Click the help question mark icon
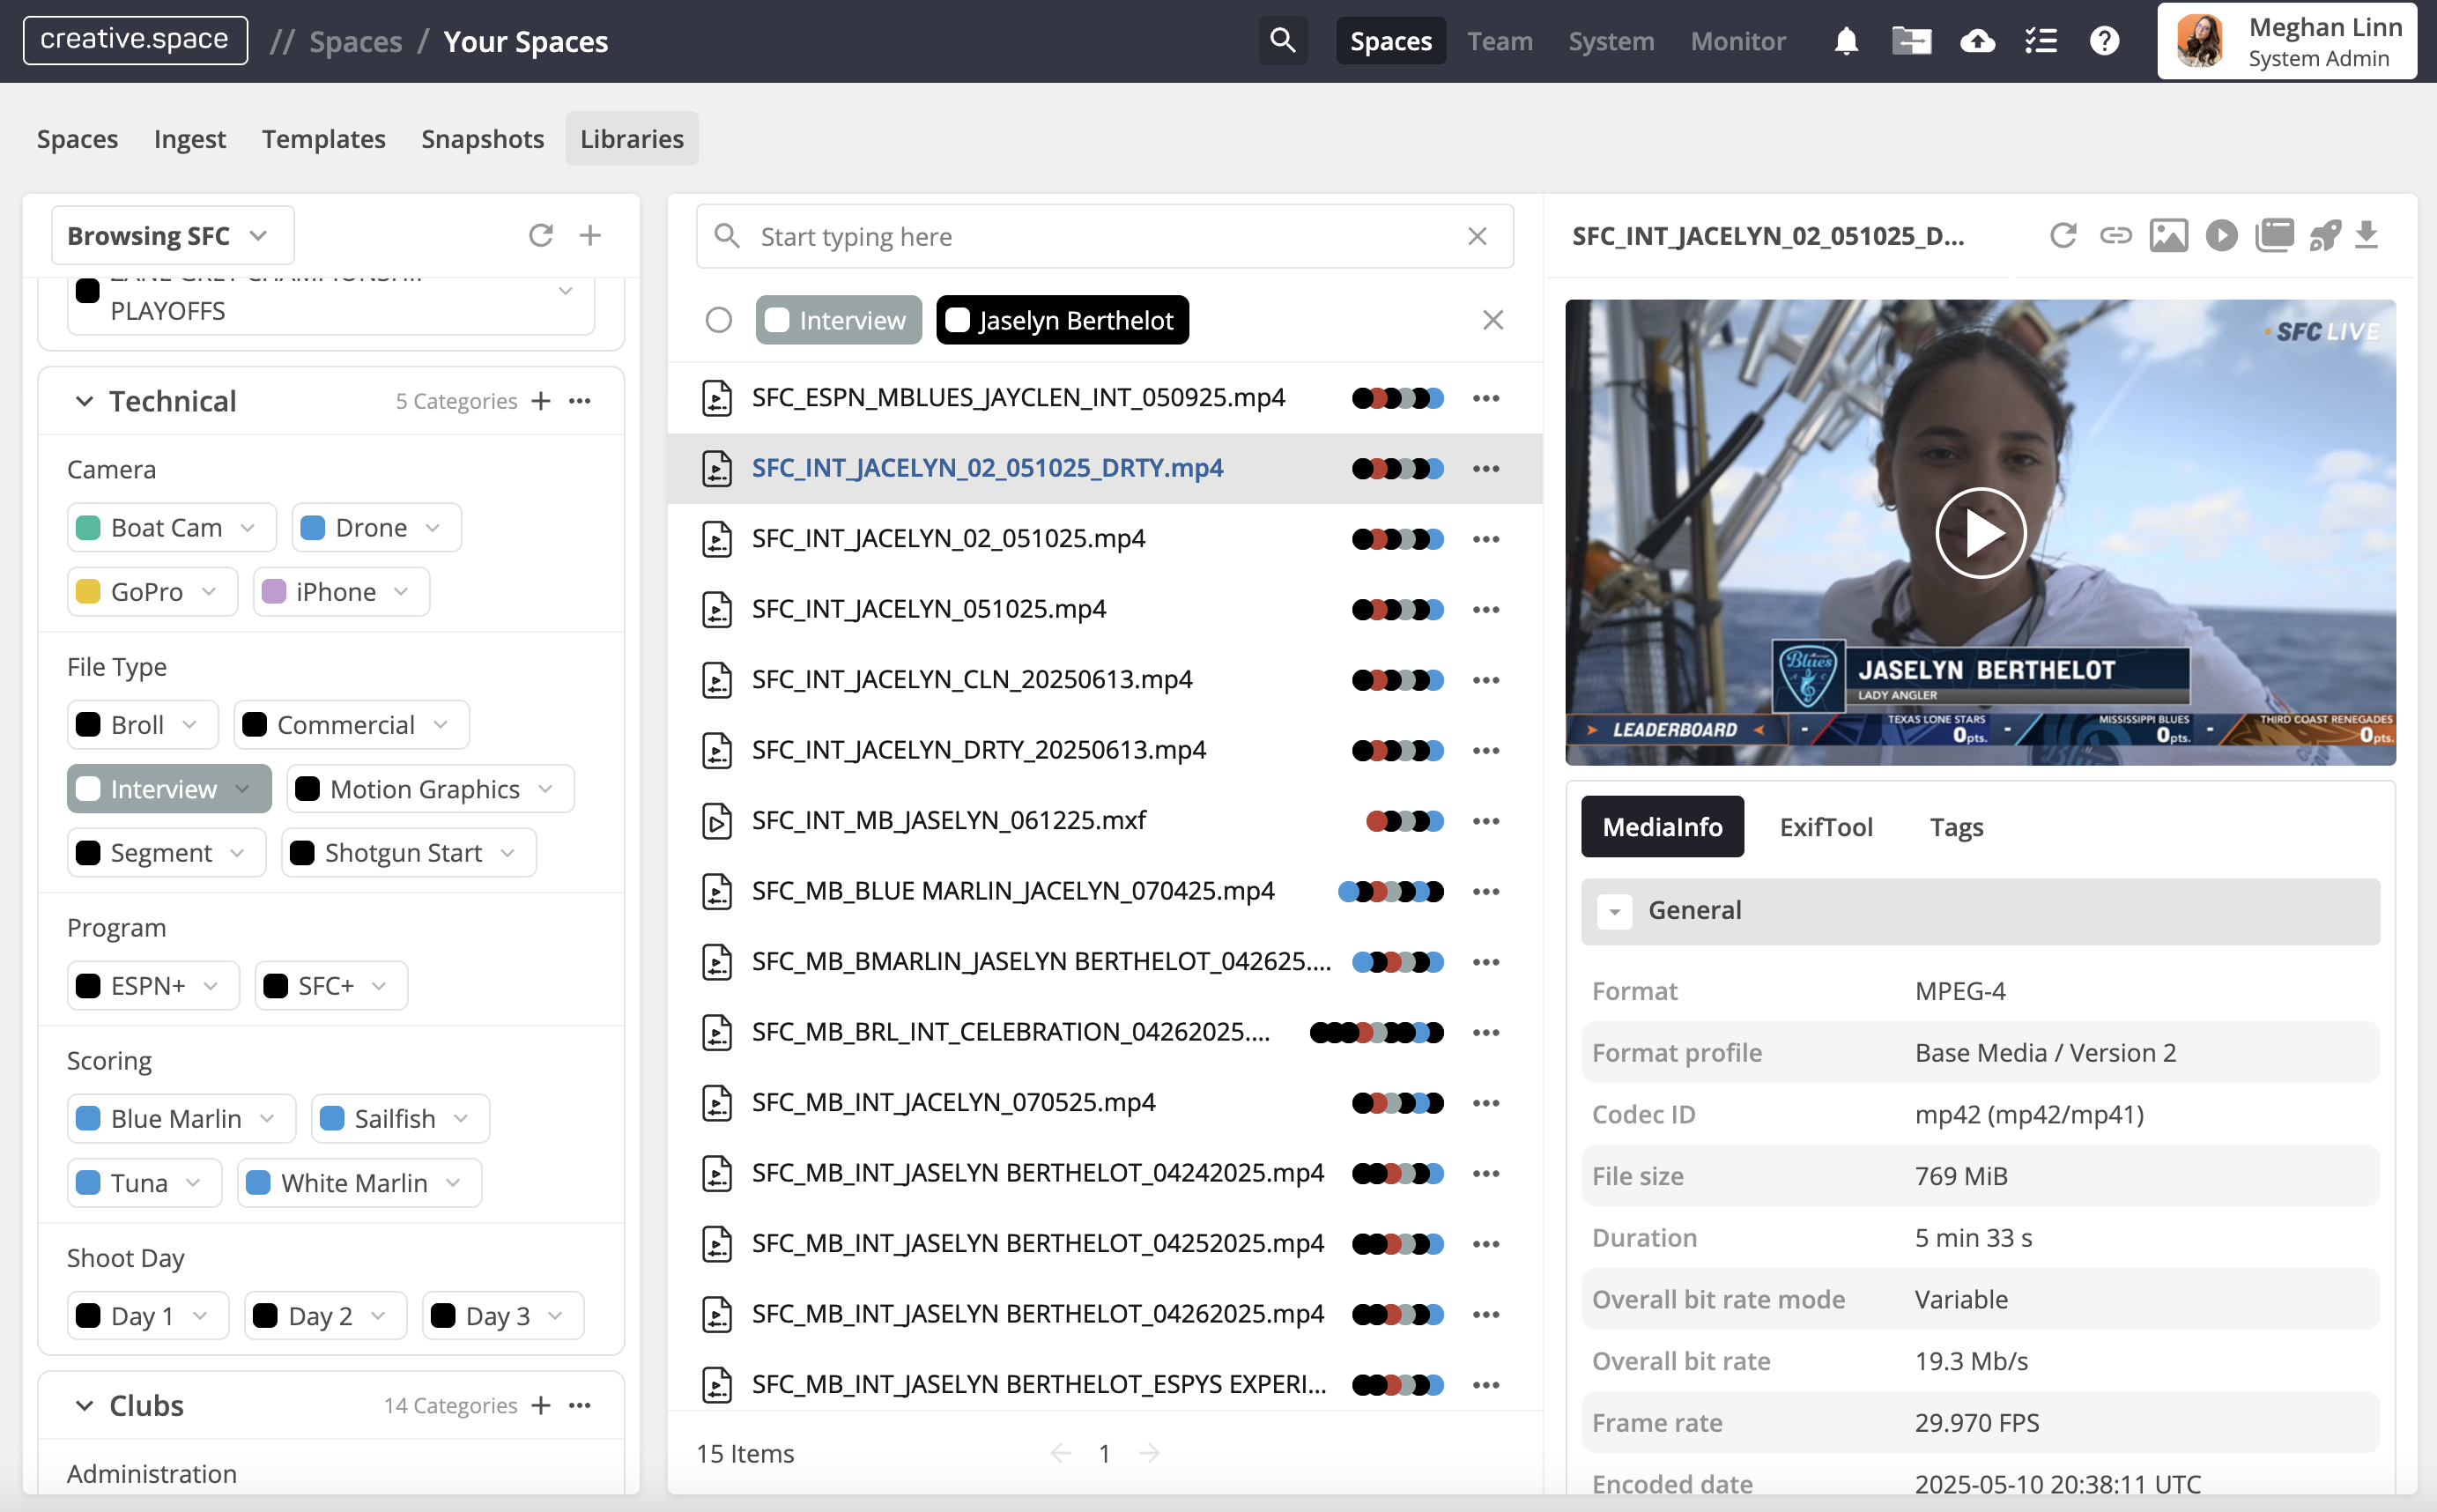2437x1512 pixels. coord(2104,41)
